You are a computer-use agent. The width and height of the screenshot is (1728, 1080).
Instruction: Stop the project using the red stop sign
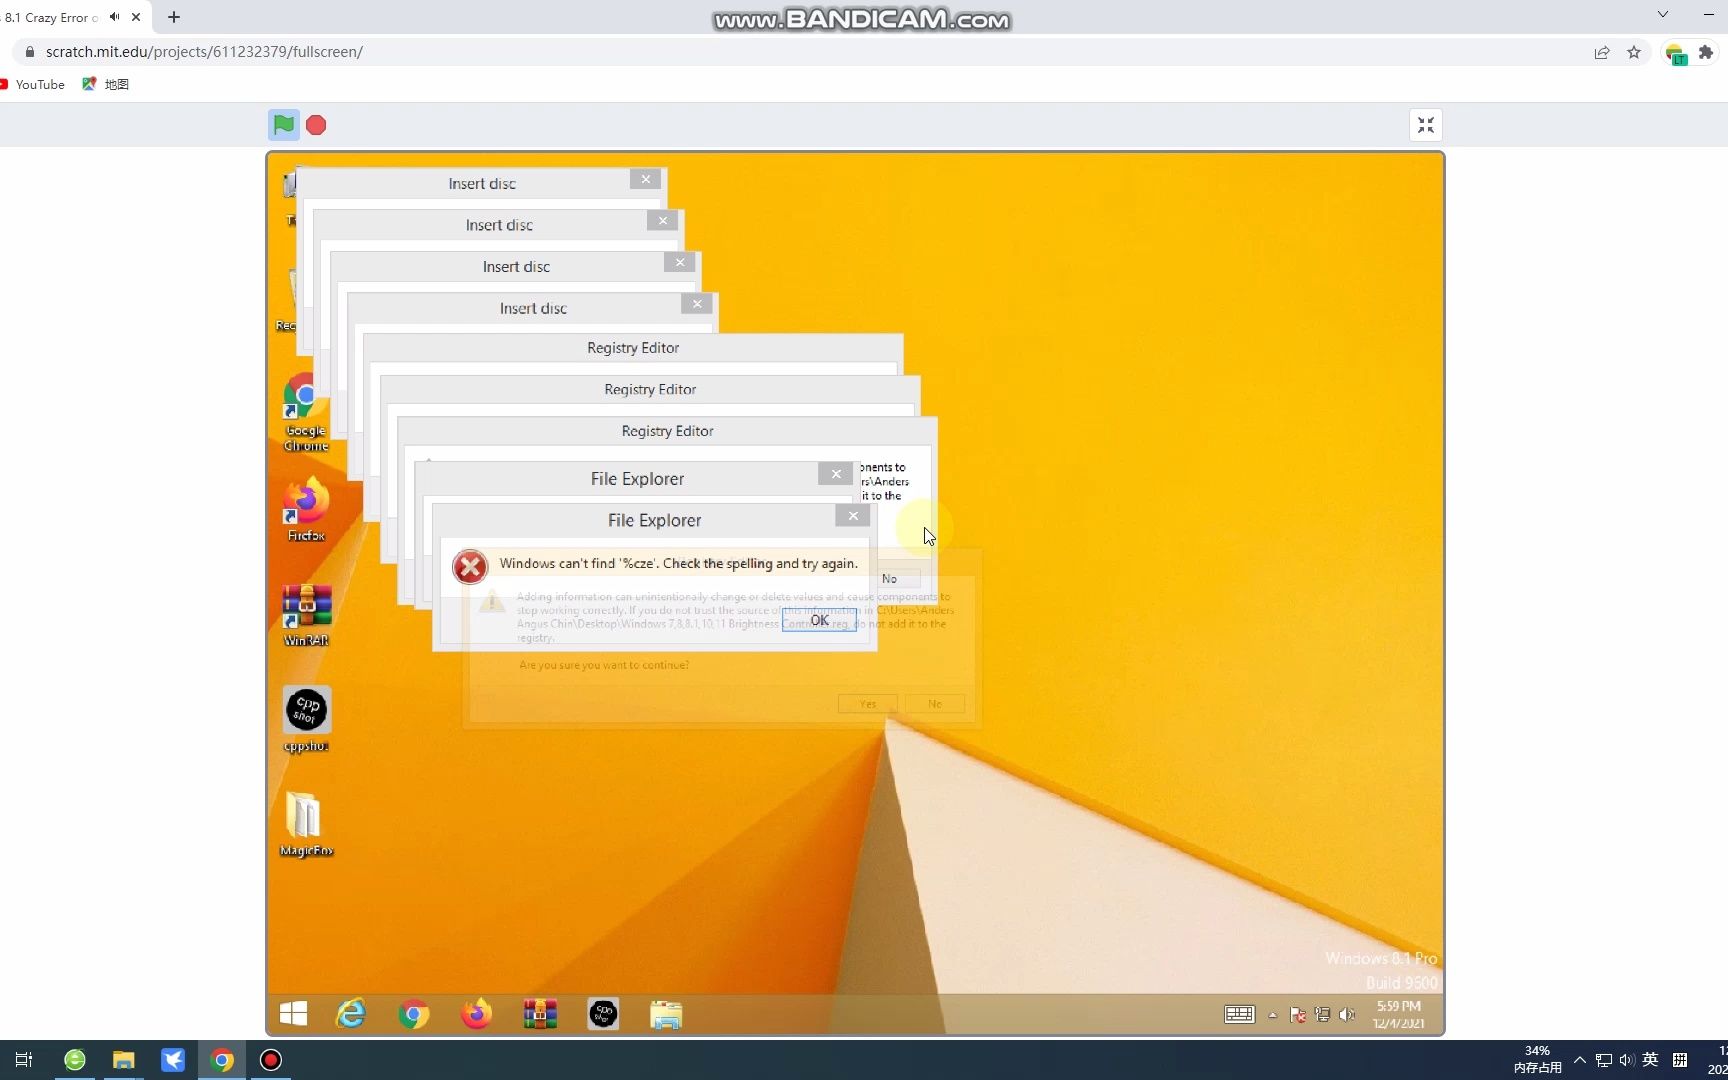pyautogui.click(x=316, y=124)
